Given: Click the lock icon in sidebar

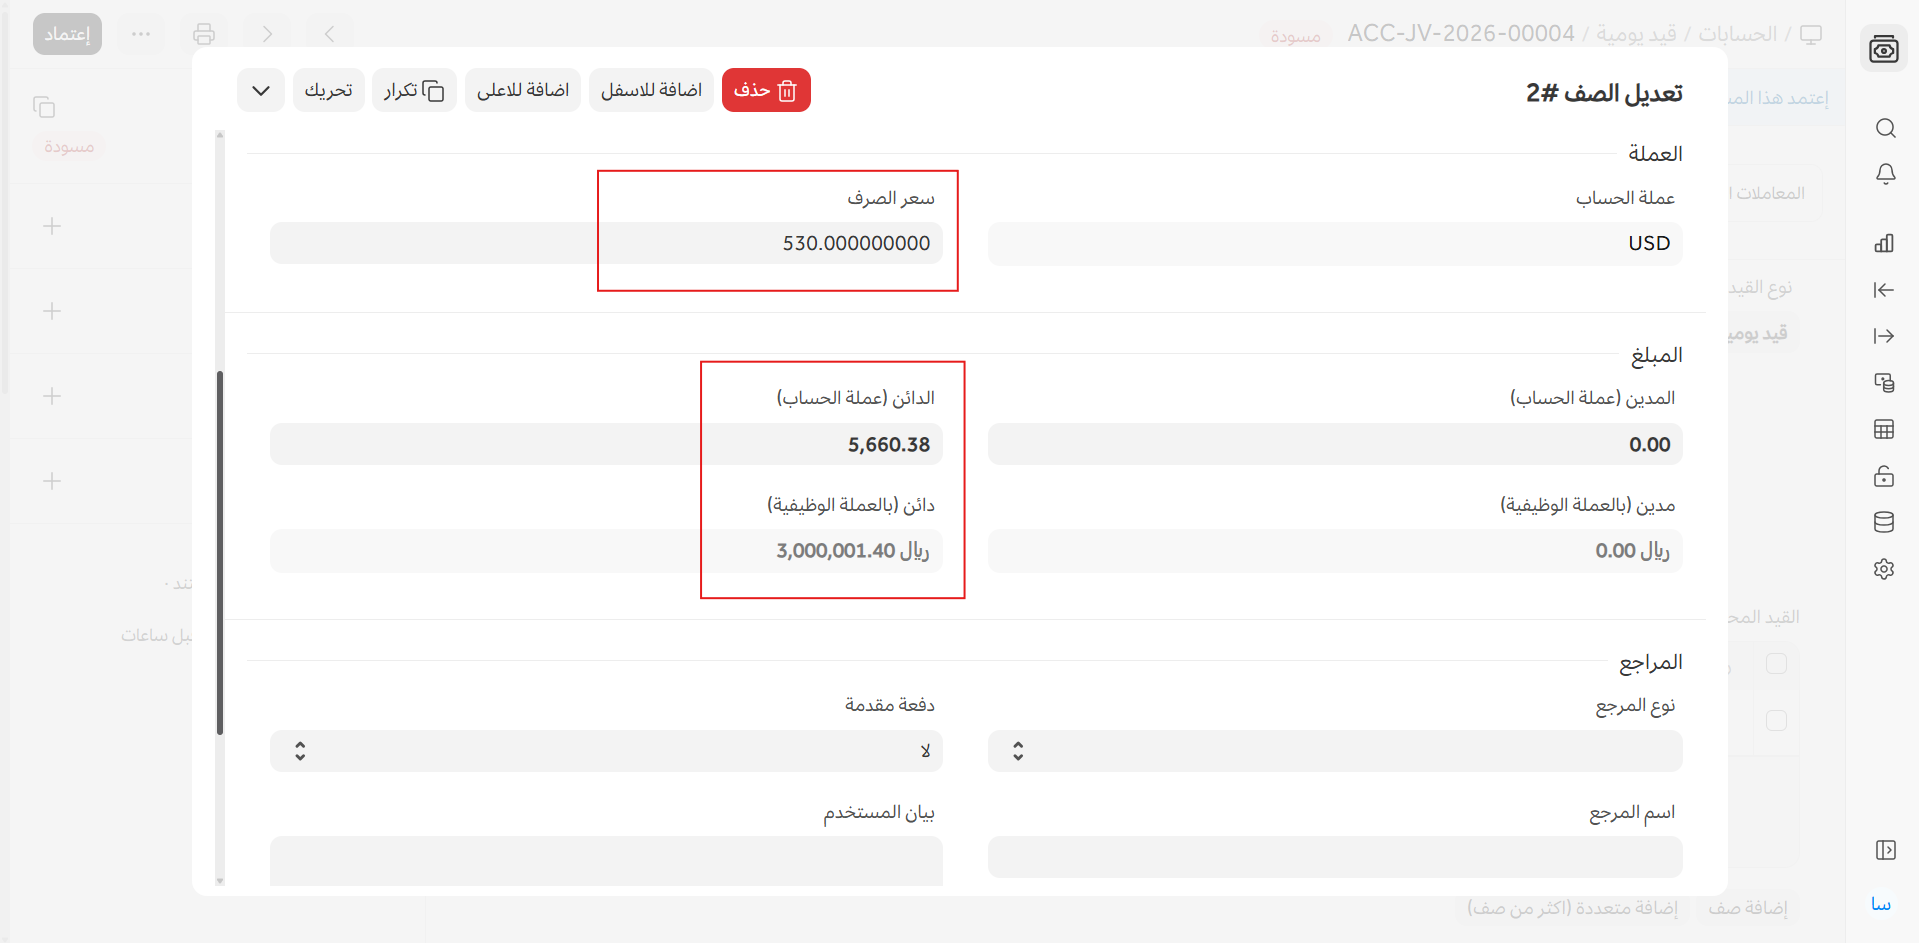Looking at the screenshot, I should (1884, 476).
